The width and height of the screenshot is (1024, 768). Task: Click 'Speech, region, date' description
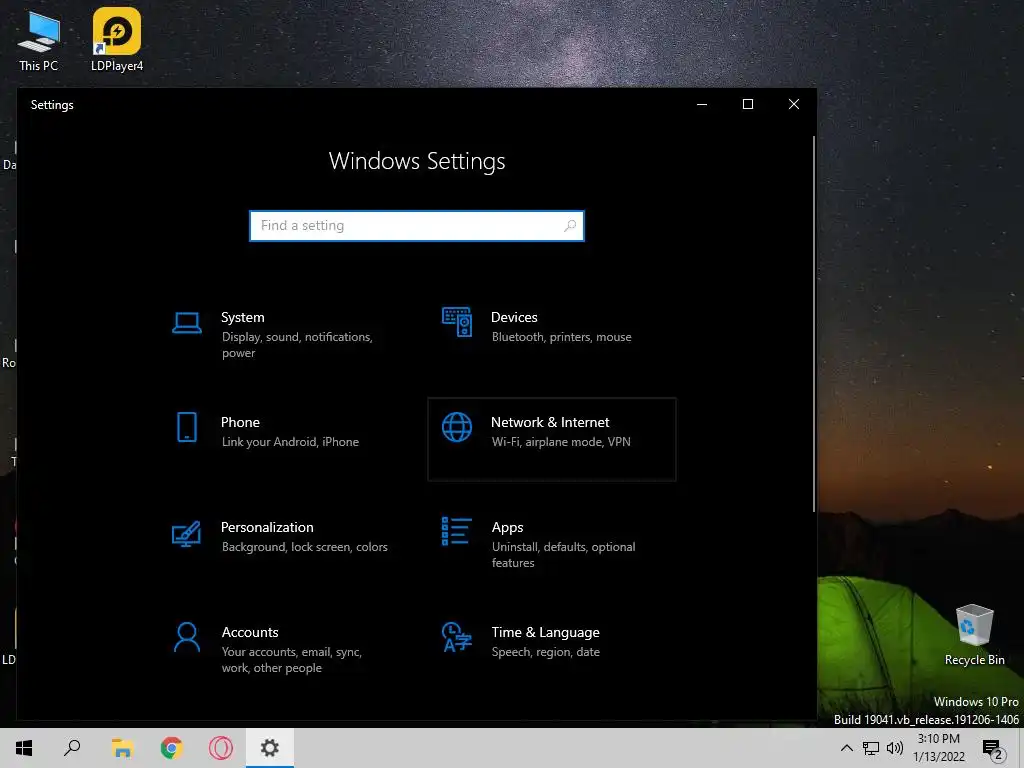pos(545,652)
